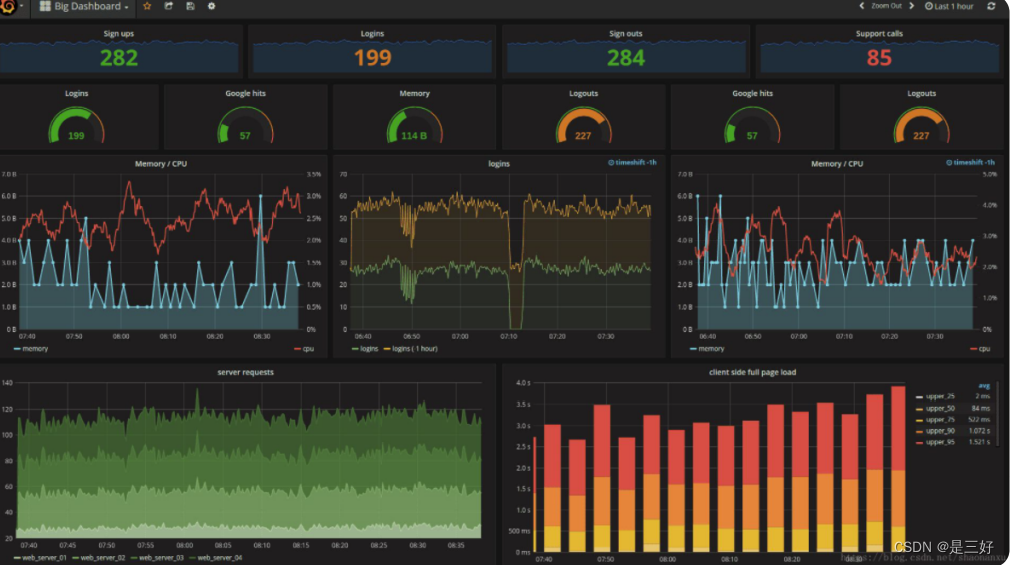Click the 85 support calls value
This screenshot has width=1010, height=565.
point(879,58)
